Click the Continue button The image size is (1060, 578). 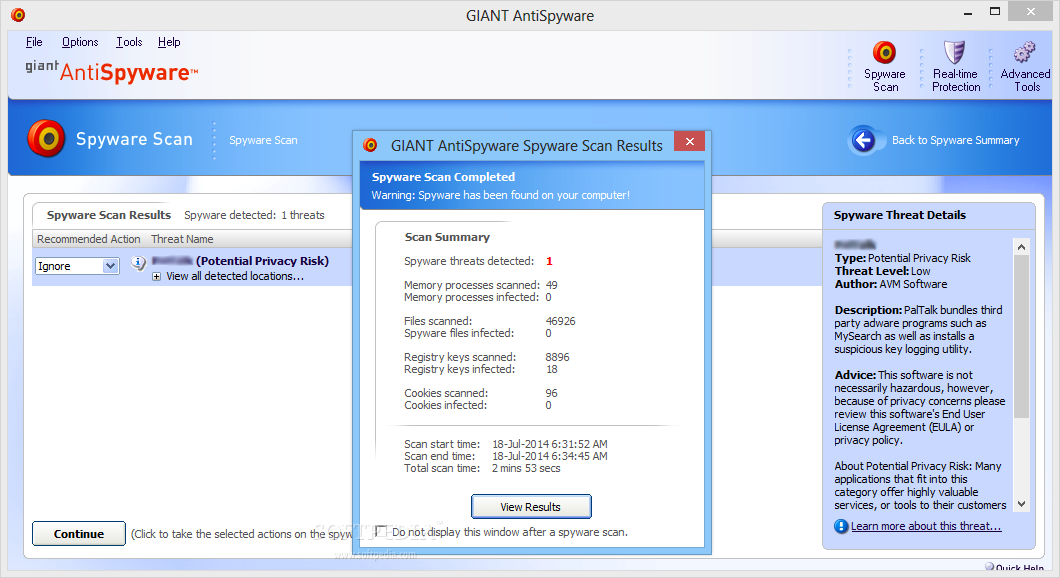click(78, 533)
